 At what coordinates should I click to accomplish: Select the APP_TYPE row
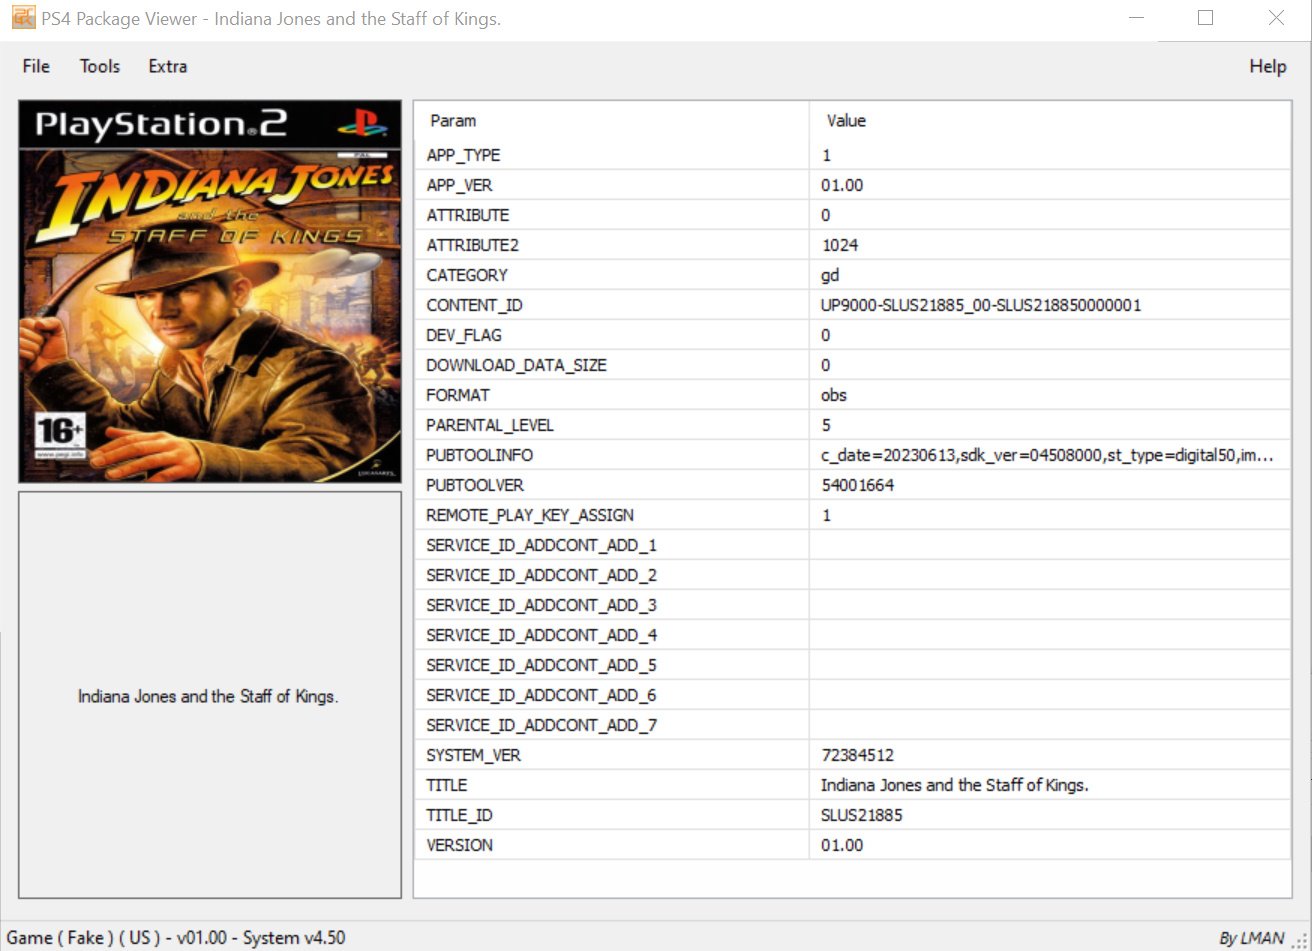(x=852, y=155)
